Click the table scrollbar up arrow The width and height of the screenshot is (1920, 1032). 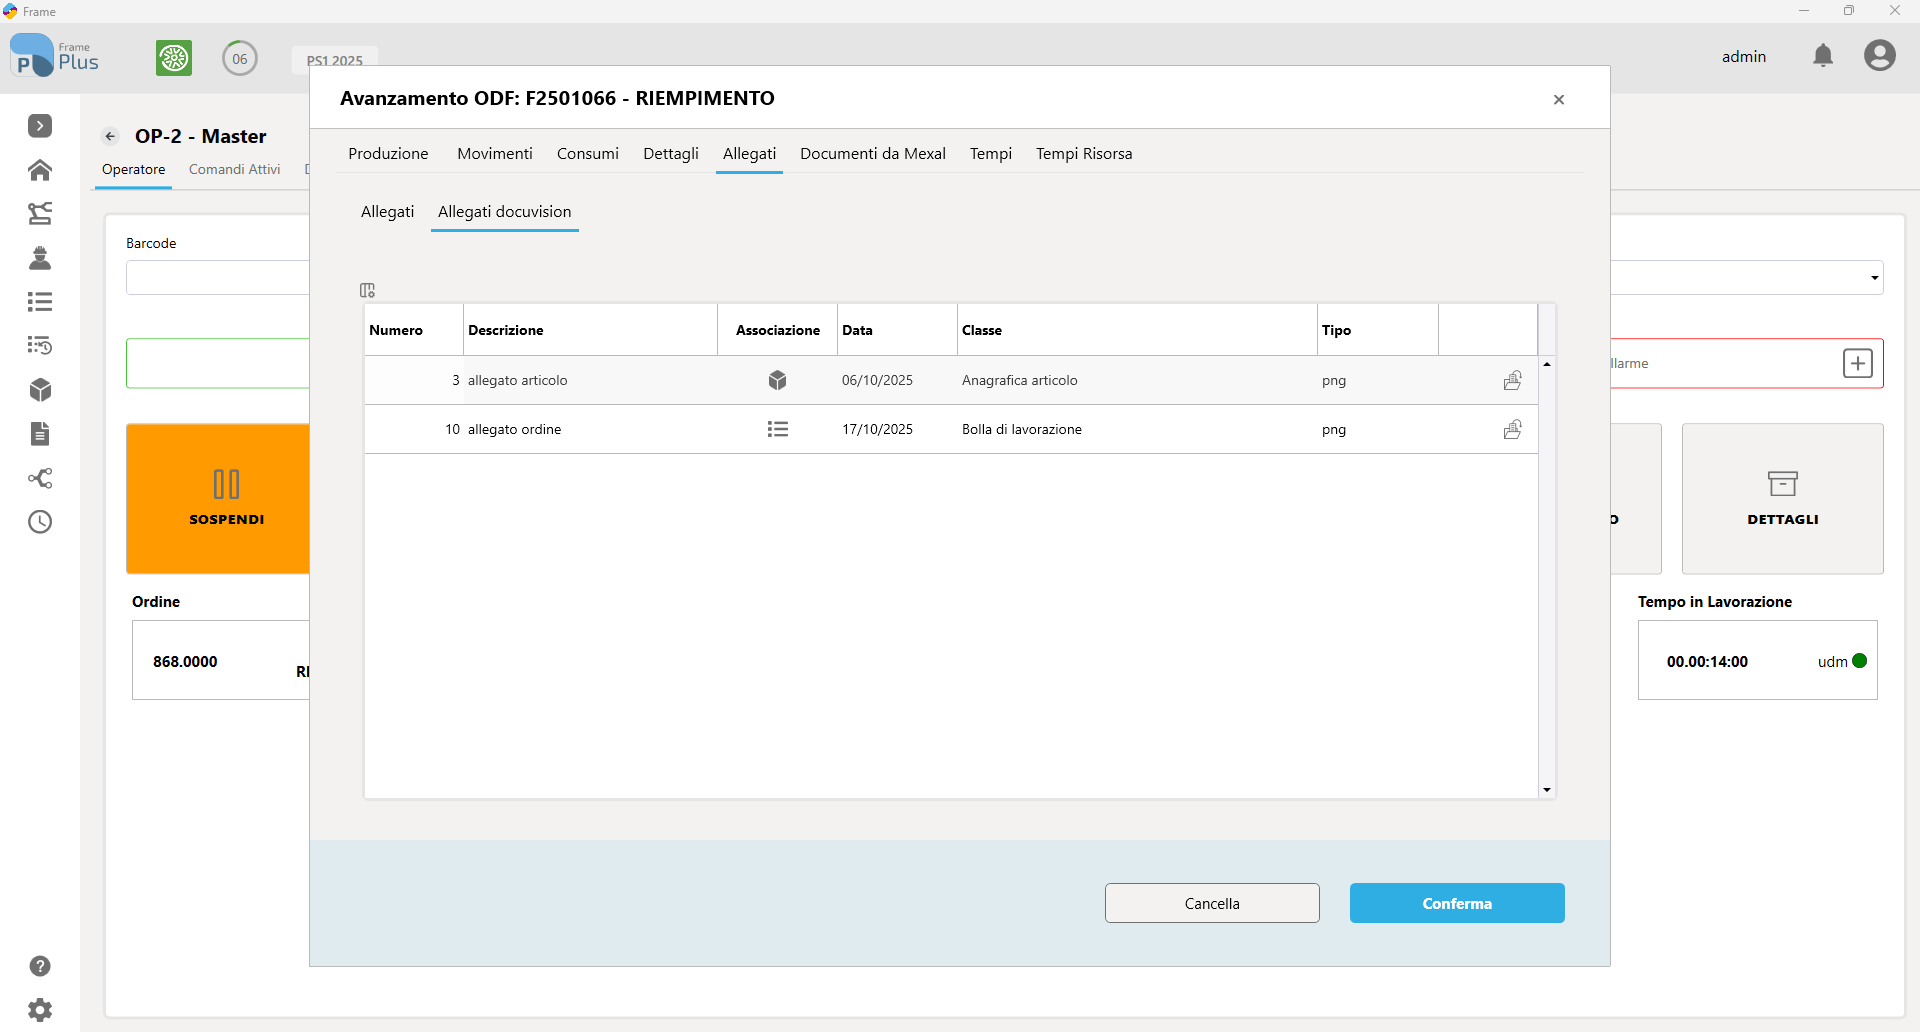1547,364
